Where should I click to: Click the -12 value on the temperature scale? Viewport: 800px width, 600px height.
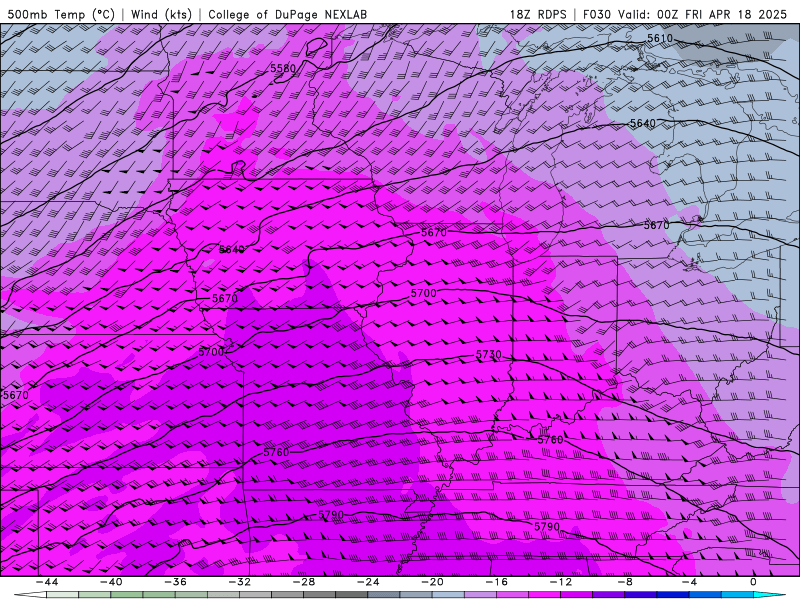tap(561, 582)
